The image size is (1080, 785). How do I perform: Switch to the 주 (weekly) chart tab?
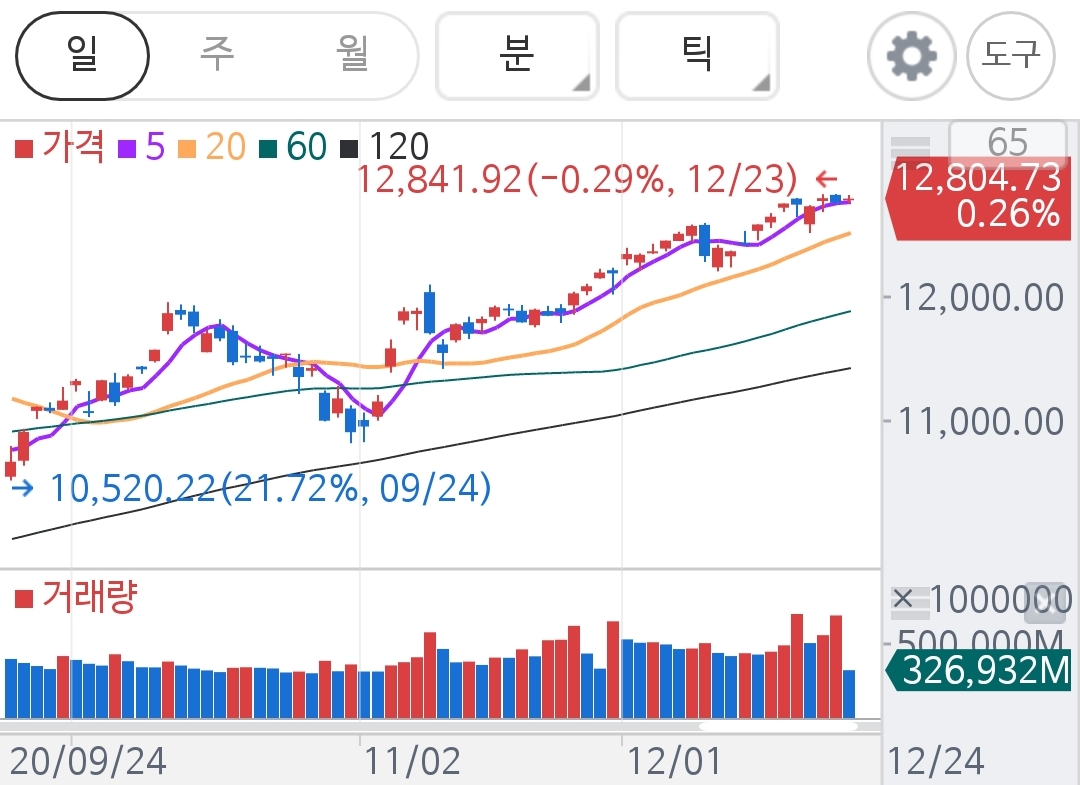click(x=218, y=55)
